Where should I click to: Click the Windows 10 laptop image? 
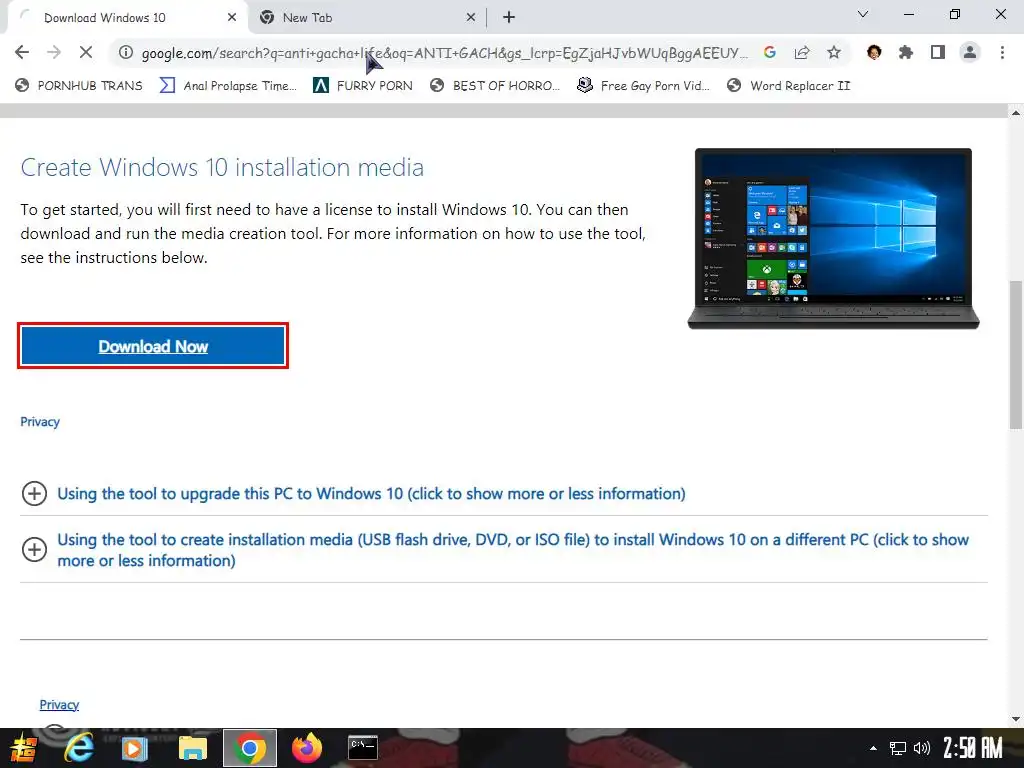(833, 238)
